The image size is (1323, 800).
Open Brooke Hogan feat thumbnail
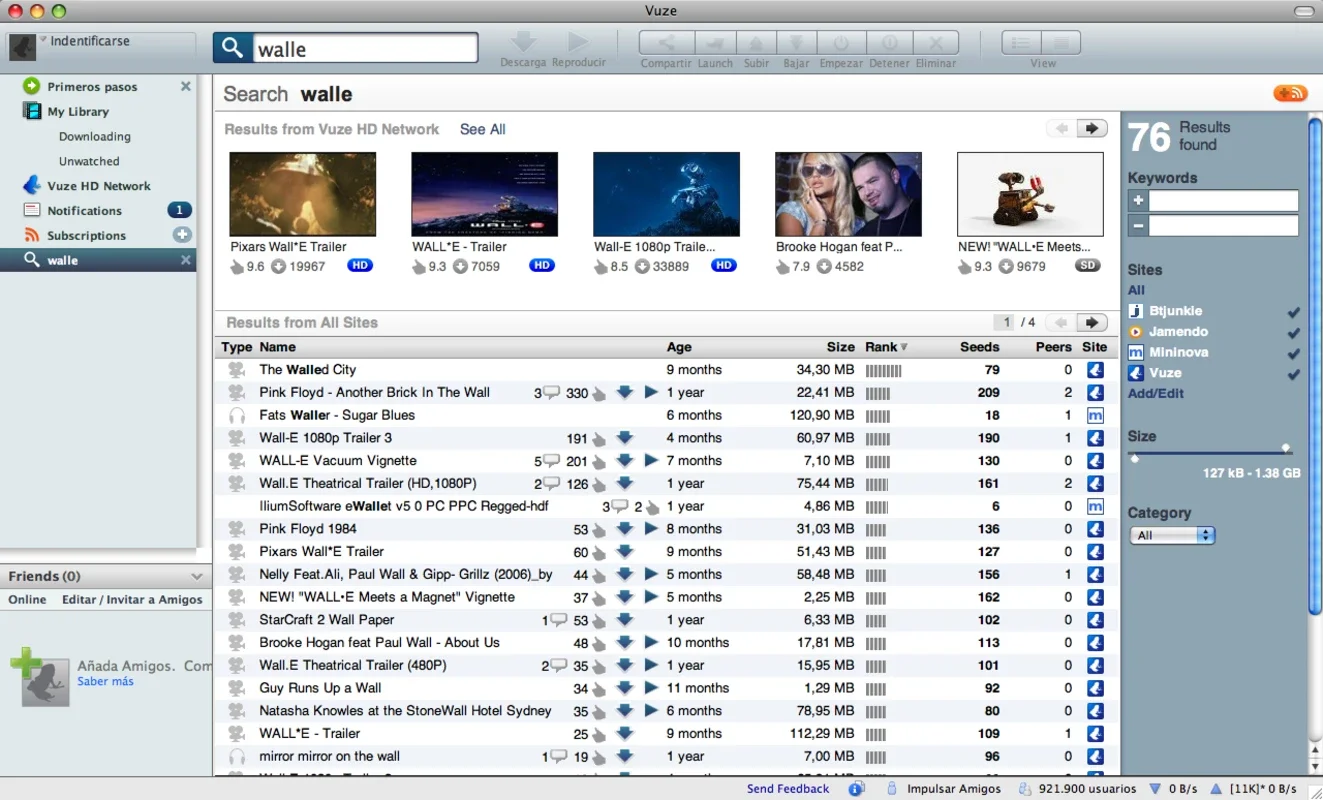(x=848, y=194)
